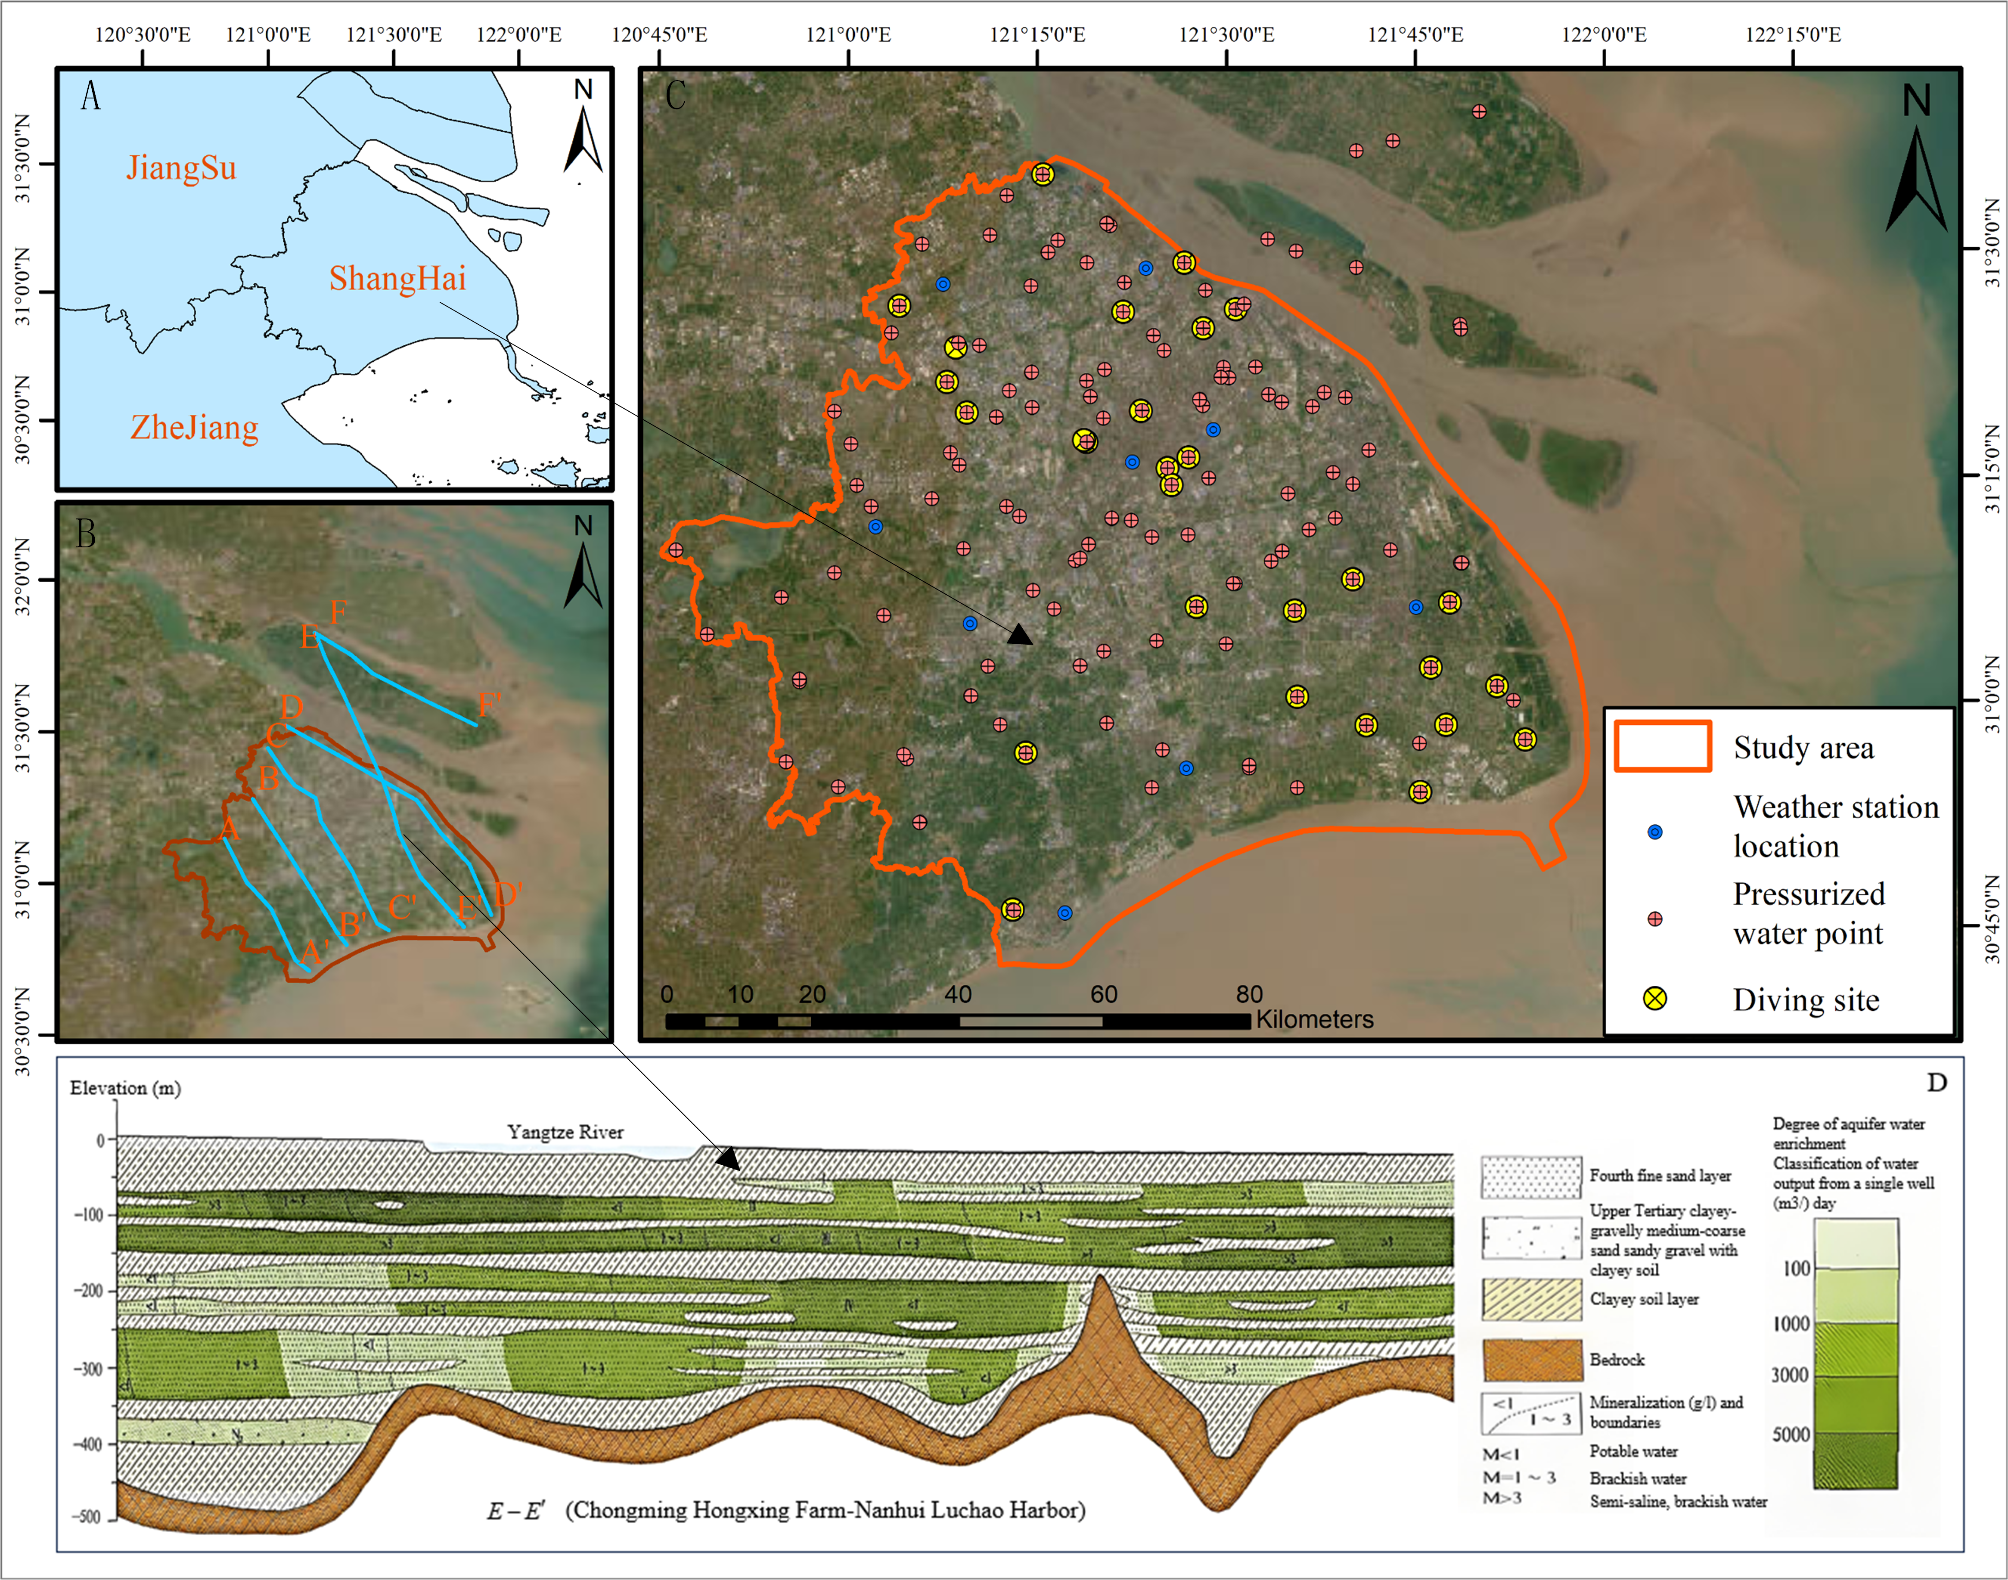Click the ShangHai label in panel A

point(397,278)
